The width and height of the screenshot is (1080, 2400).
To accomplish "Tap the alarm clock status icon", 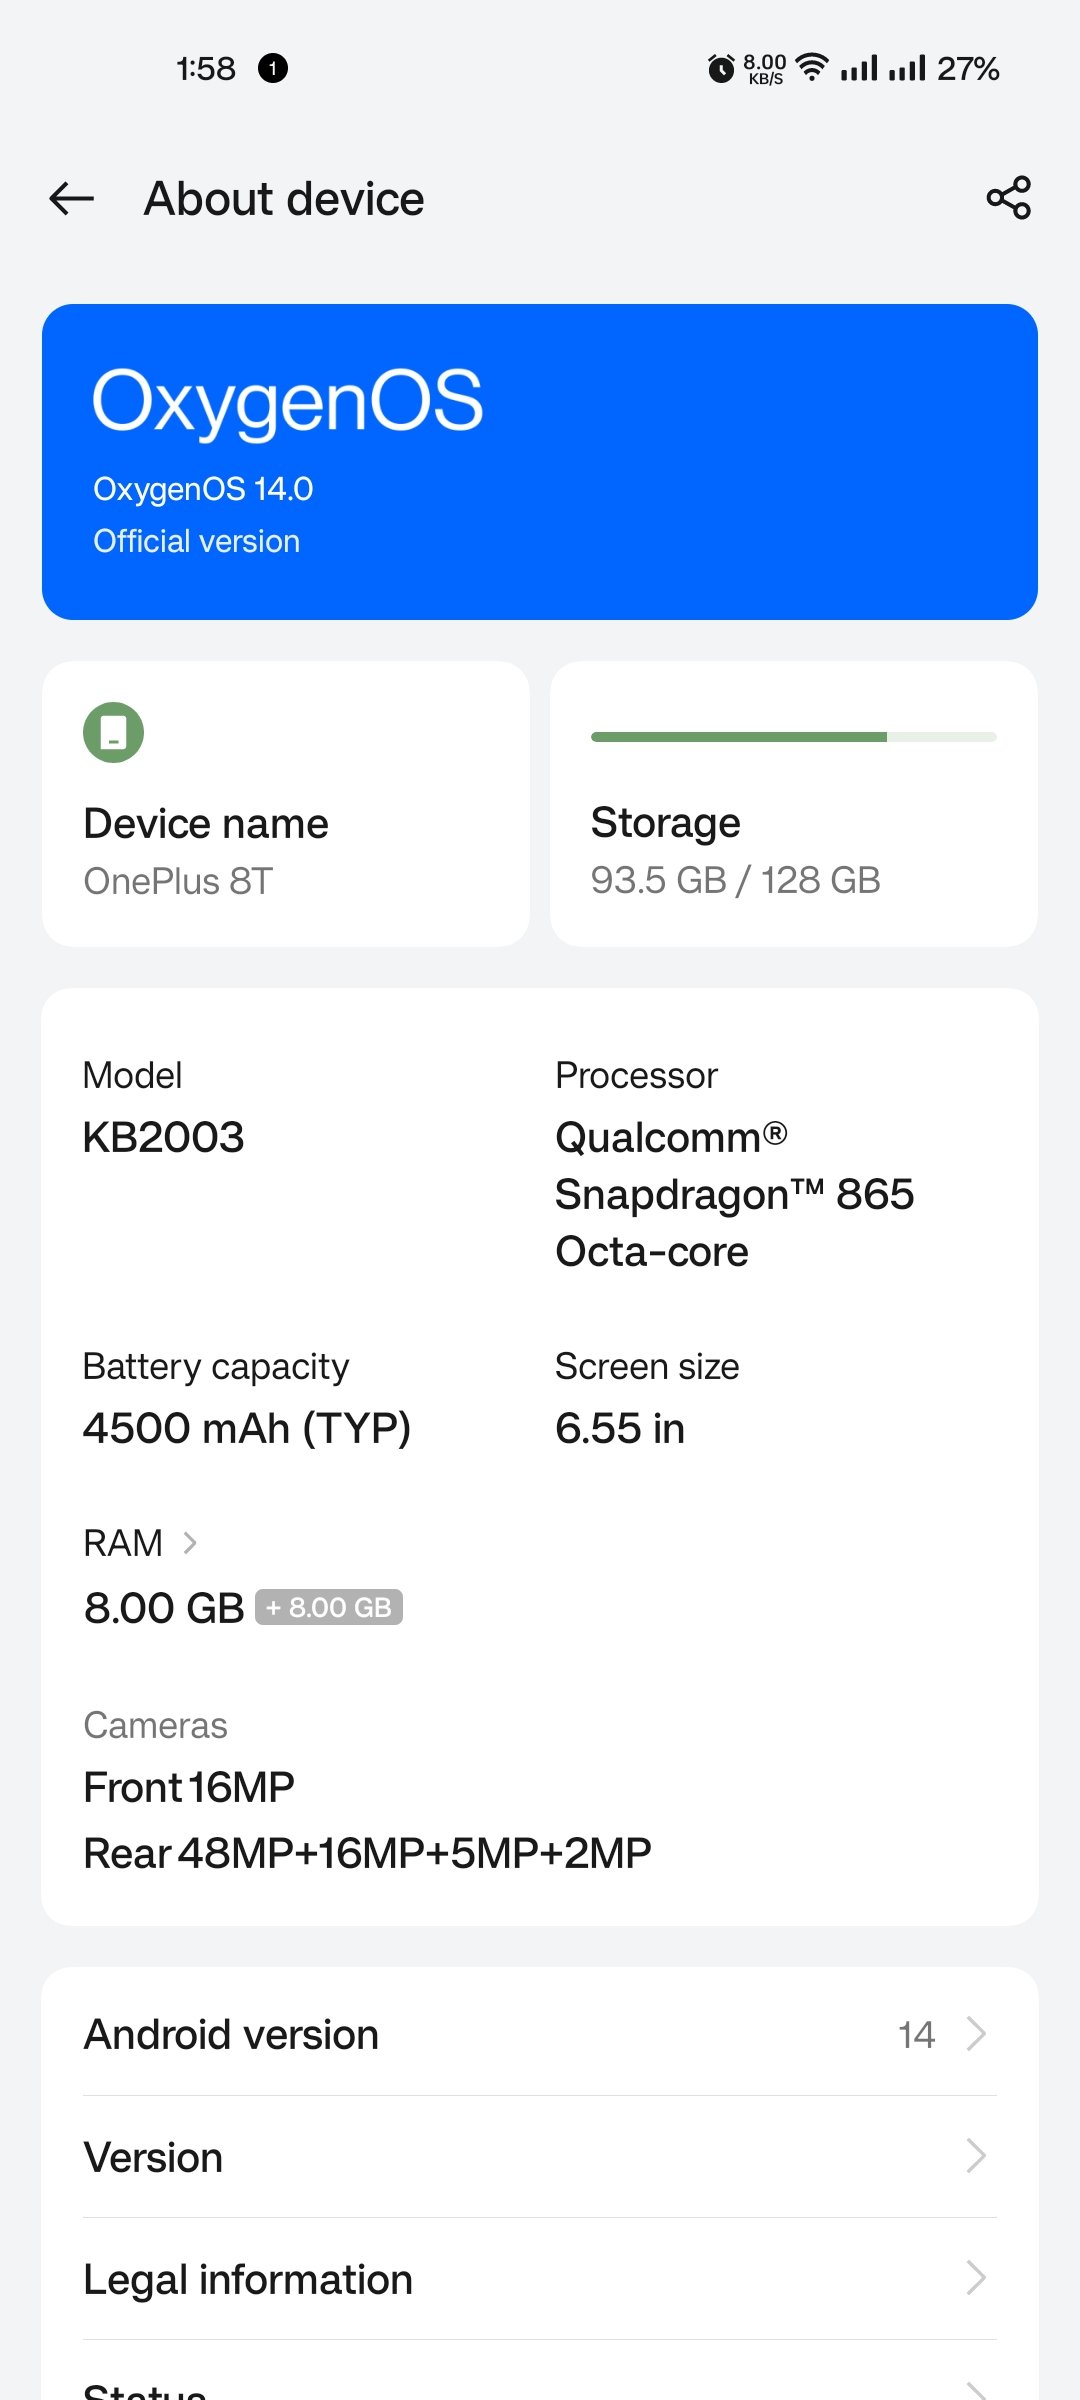I will [721, 68].
